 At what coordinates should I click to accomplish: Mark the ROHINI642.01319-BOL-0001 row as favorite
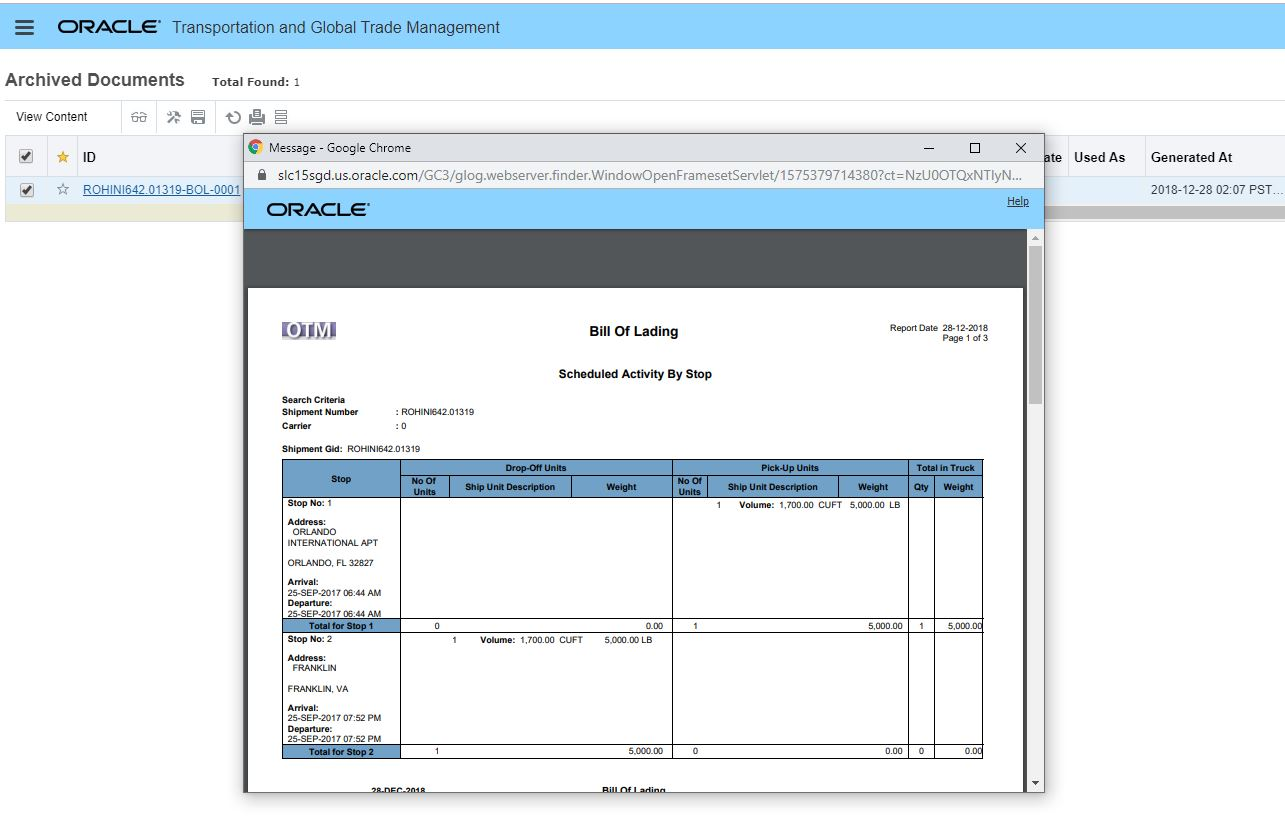(63, 189)
